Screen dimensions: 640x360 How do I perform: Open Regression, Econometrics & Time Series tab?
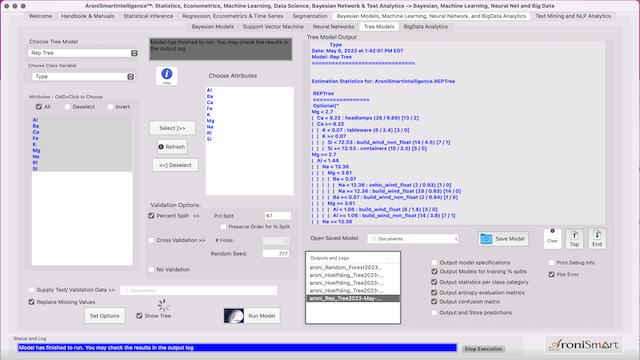click(x=233, y=16)
